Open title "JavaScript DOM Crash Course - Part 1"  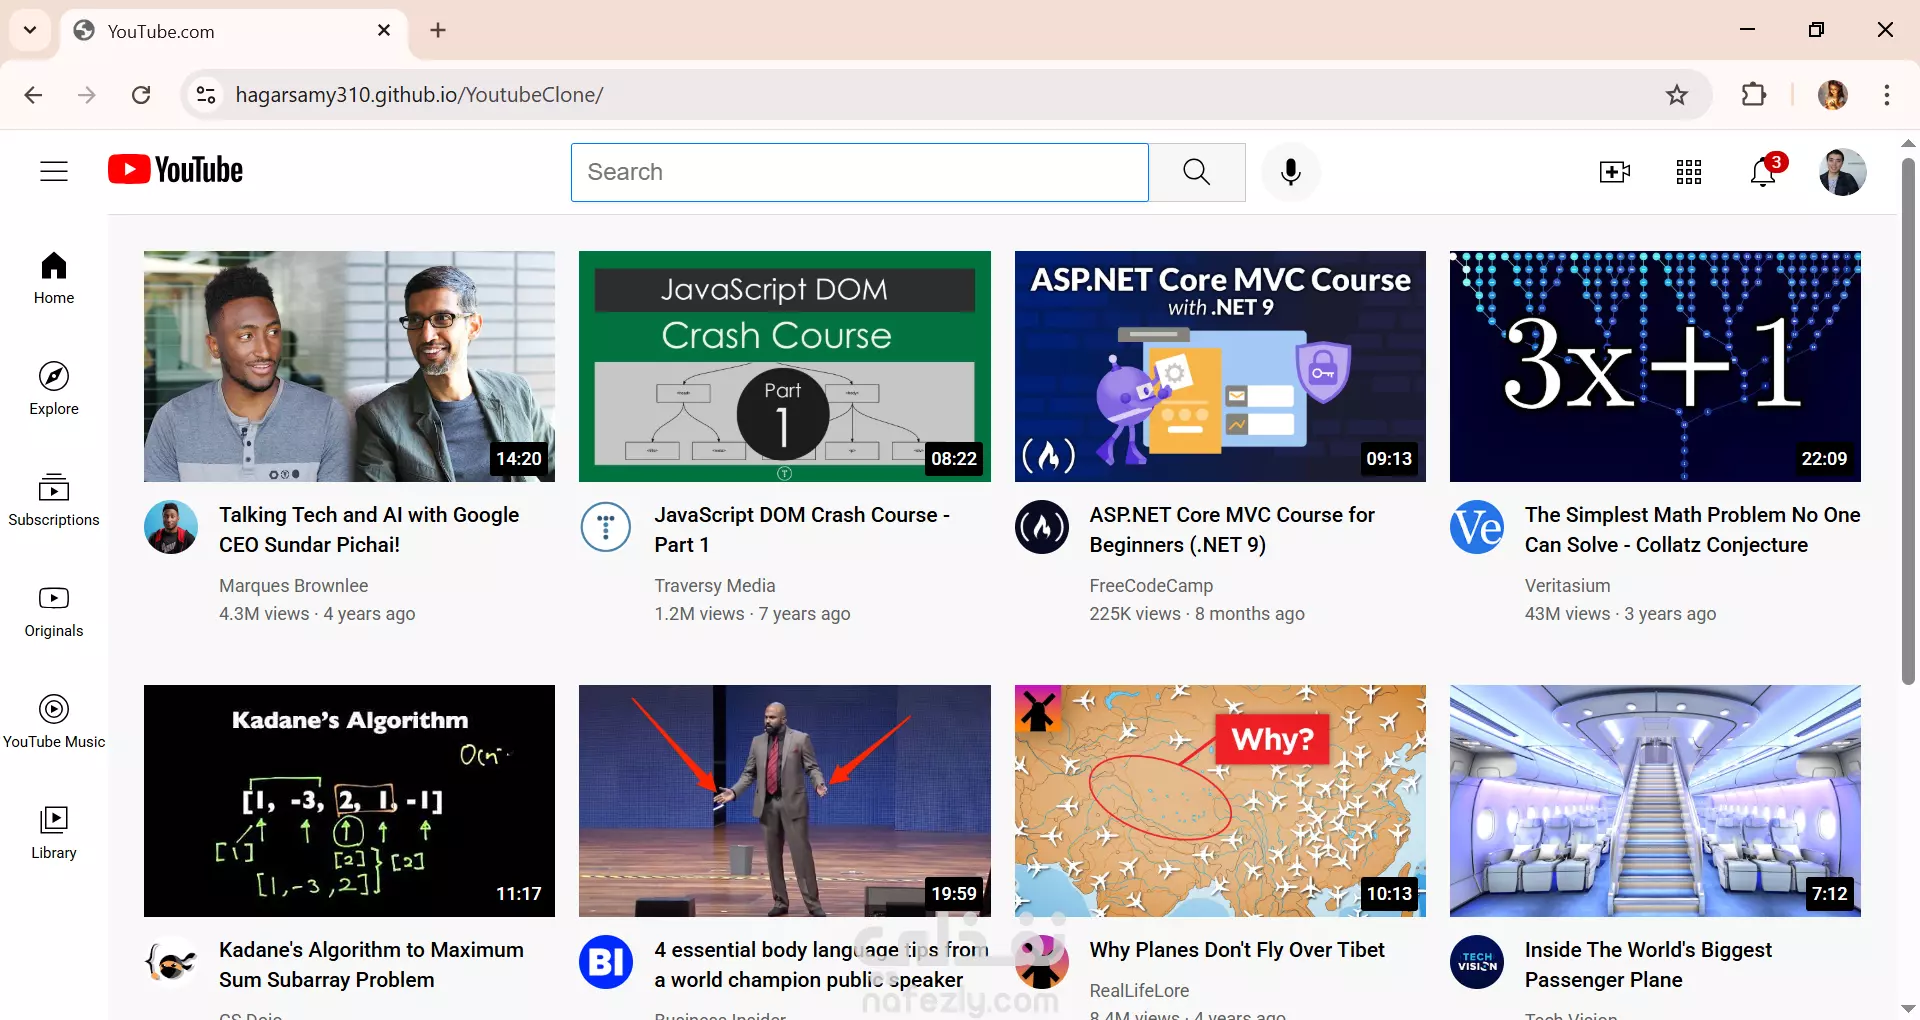pyautogui.click(x=802, y=530)
